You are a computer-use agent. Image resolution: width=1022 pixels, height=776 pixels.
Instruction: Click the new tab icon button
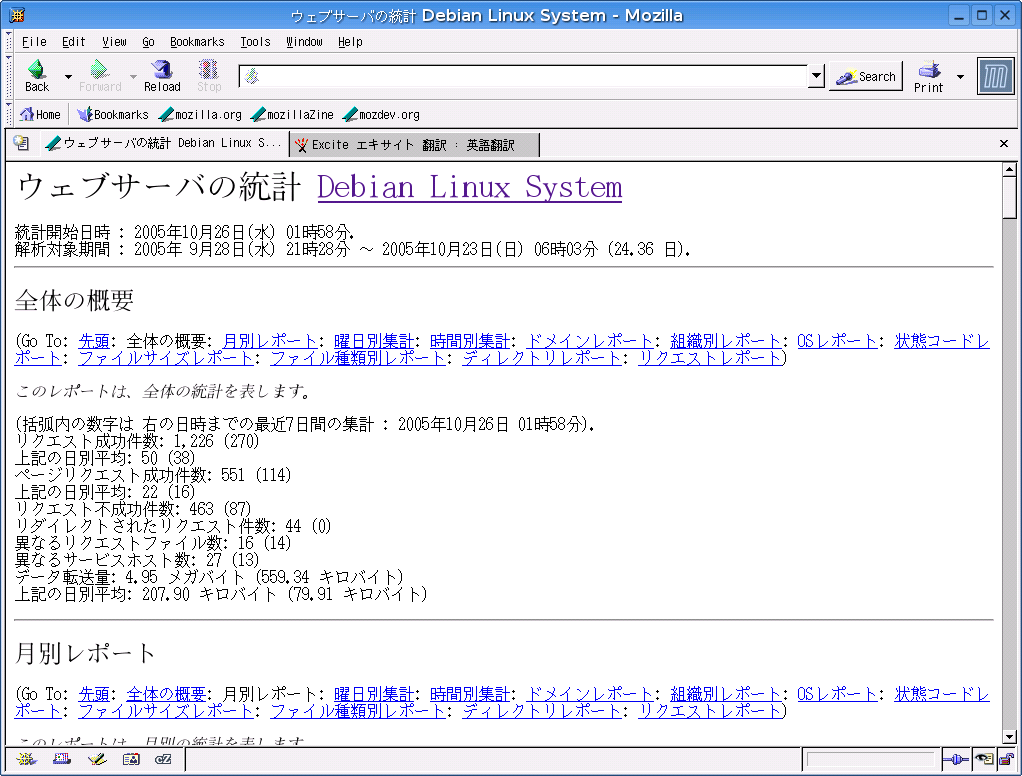[x=22, y=143]
